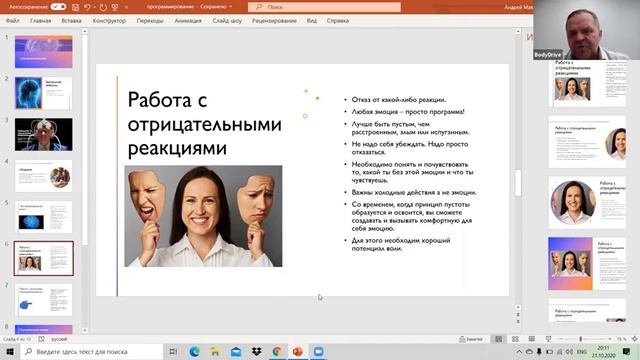Open the Справка ribbon tab
Screen dimensions: 640x360
point(338,20)
